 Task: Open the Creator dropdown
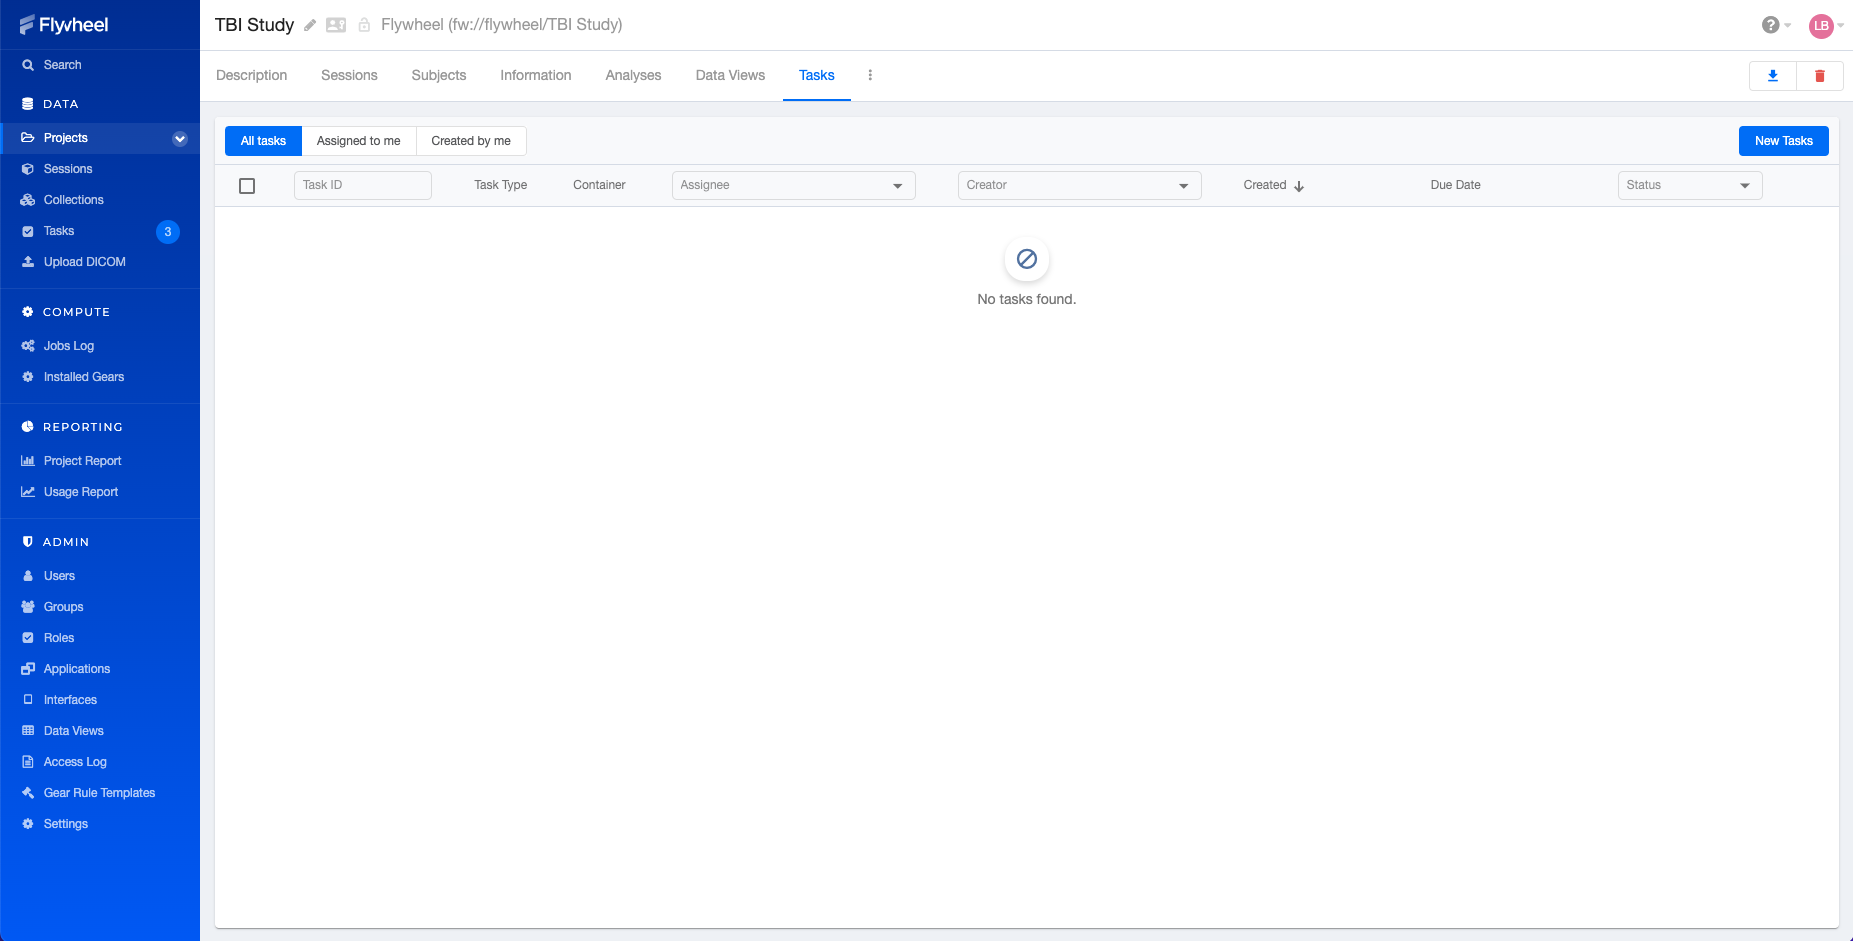1079,185
